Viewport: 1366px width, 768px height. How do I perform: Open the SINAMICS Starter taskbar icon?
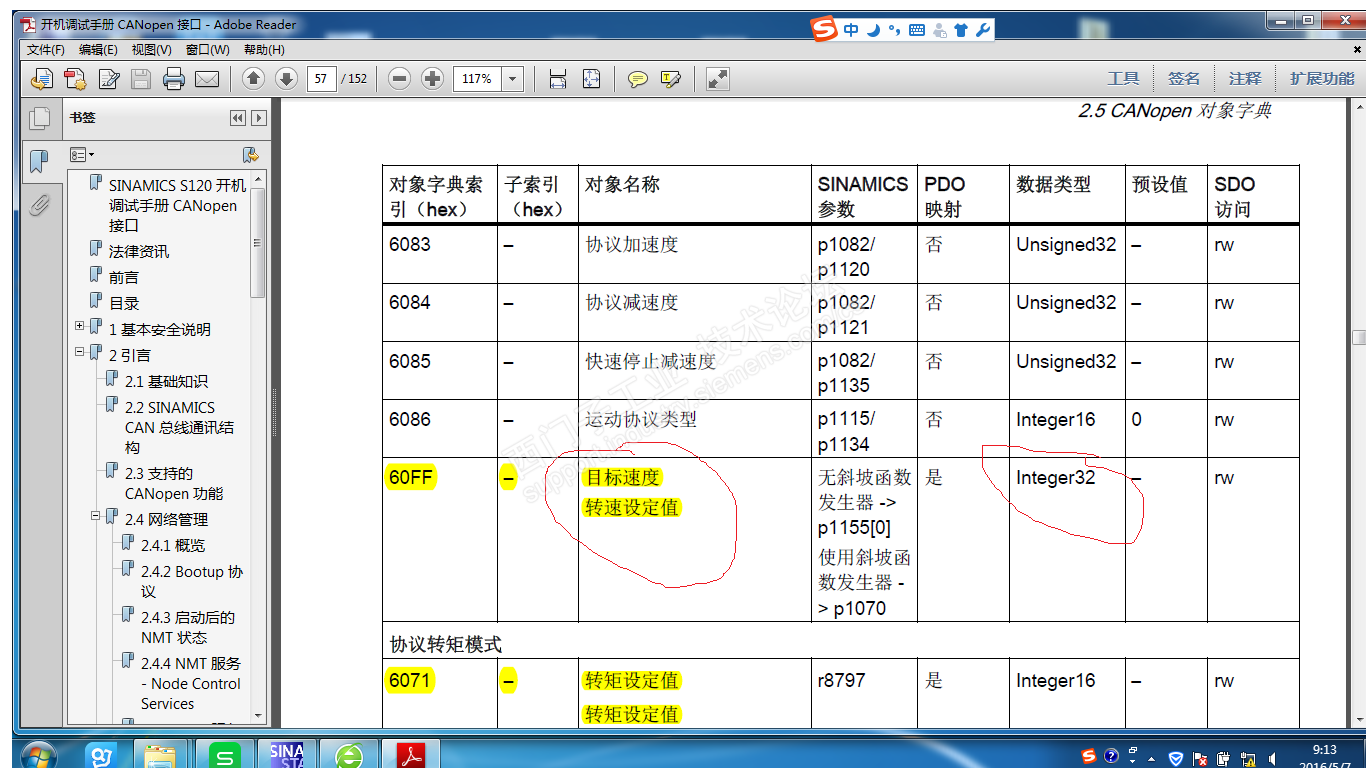[287, 754]
